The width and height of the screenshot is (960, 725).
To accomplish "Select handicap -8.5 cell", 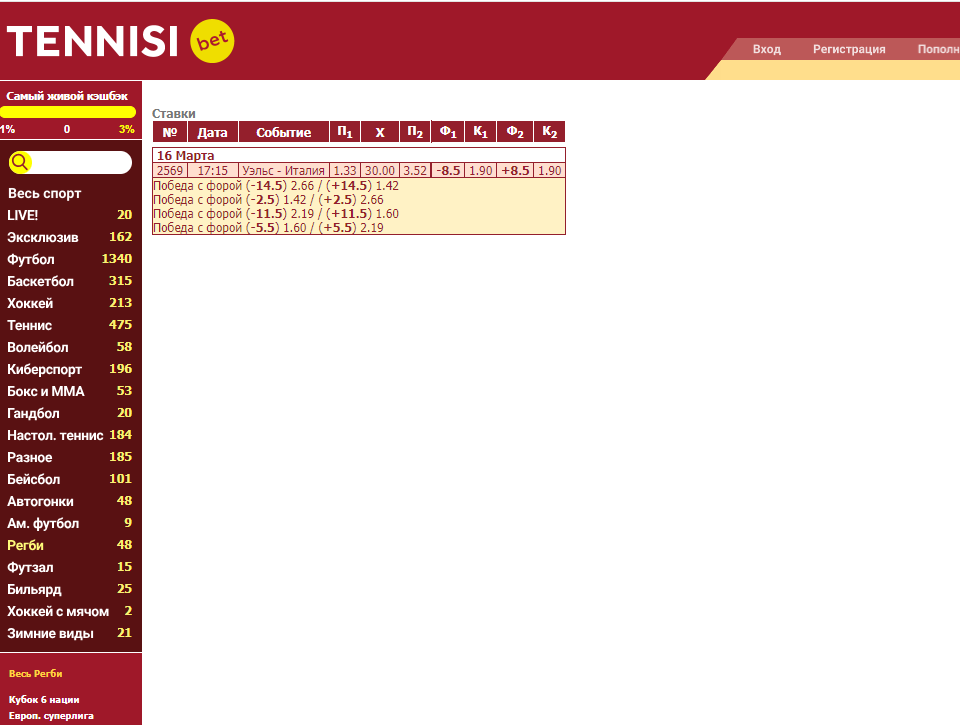I will [x=448, y=171].
